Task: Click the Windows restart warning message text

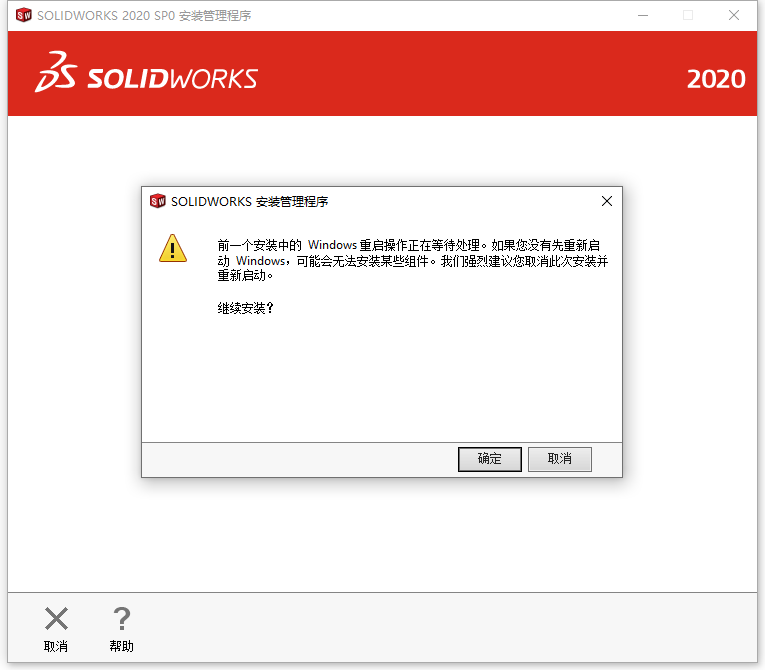Action: coord(413,260)
